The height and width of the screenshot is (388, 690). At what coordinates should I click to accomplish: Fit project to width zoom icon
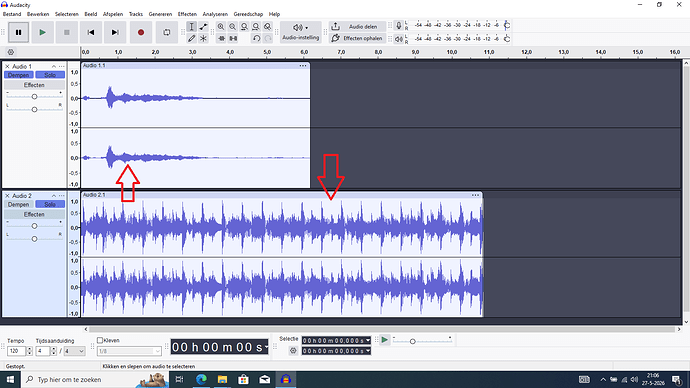(256, 27)
